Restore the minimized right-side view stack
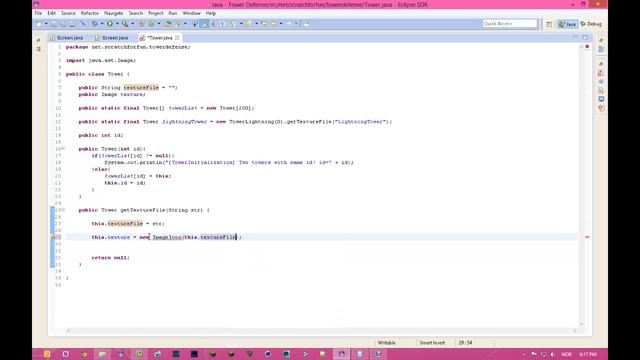The width and height of the screenshot is (640, 360). coord(601,40)
